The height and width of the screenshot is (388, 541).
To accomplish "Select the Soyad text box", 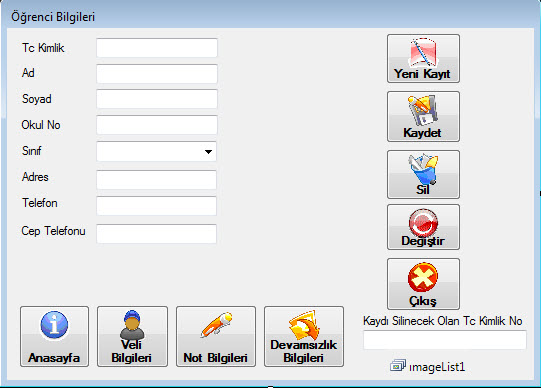I will (157, 99).
